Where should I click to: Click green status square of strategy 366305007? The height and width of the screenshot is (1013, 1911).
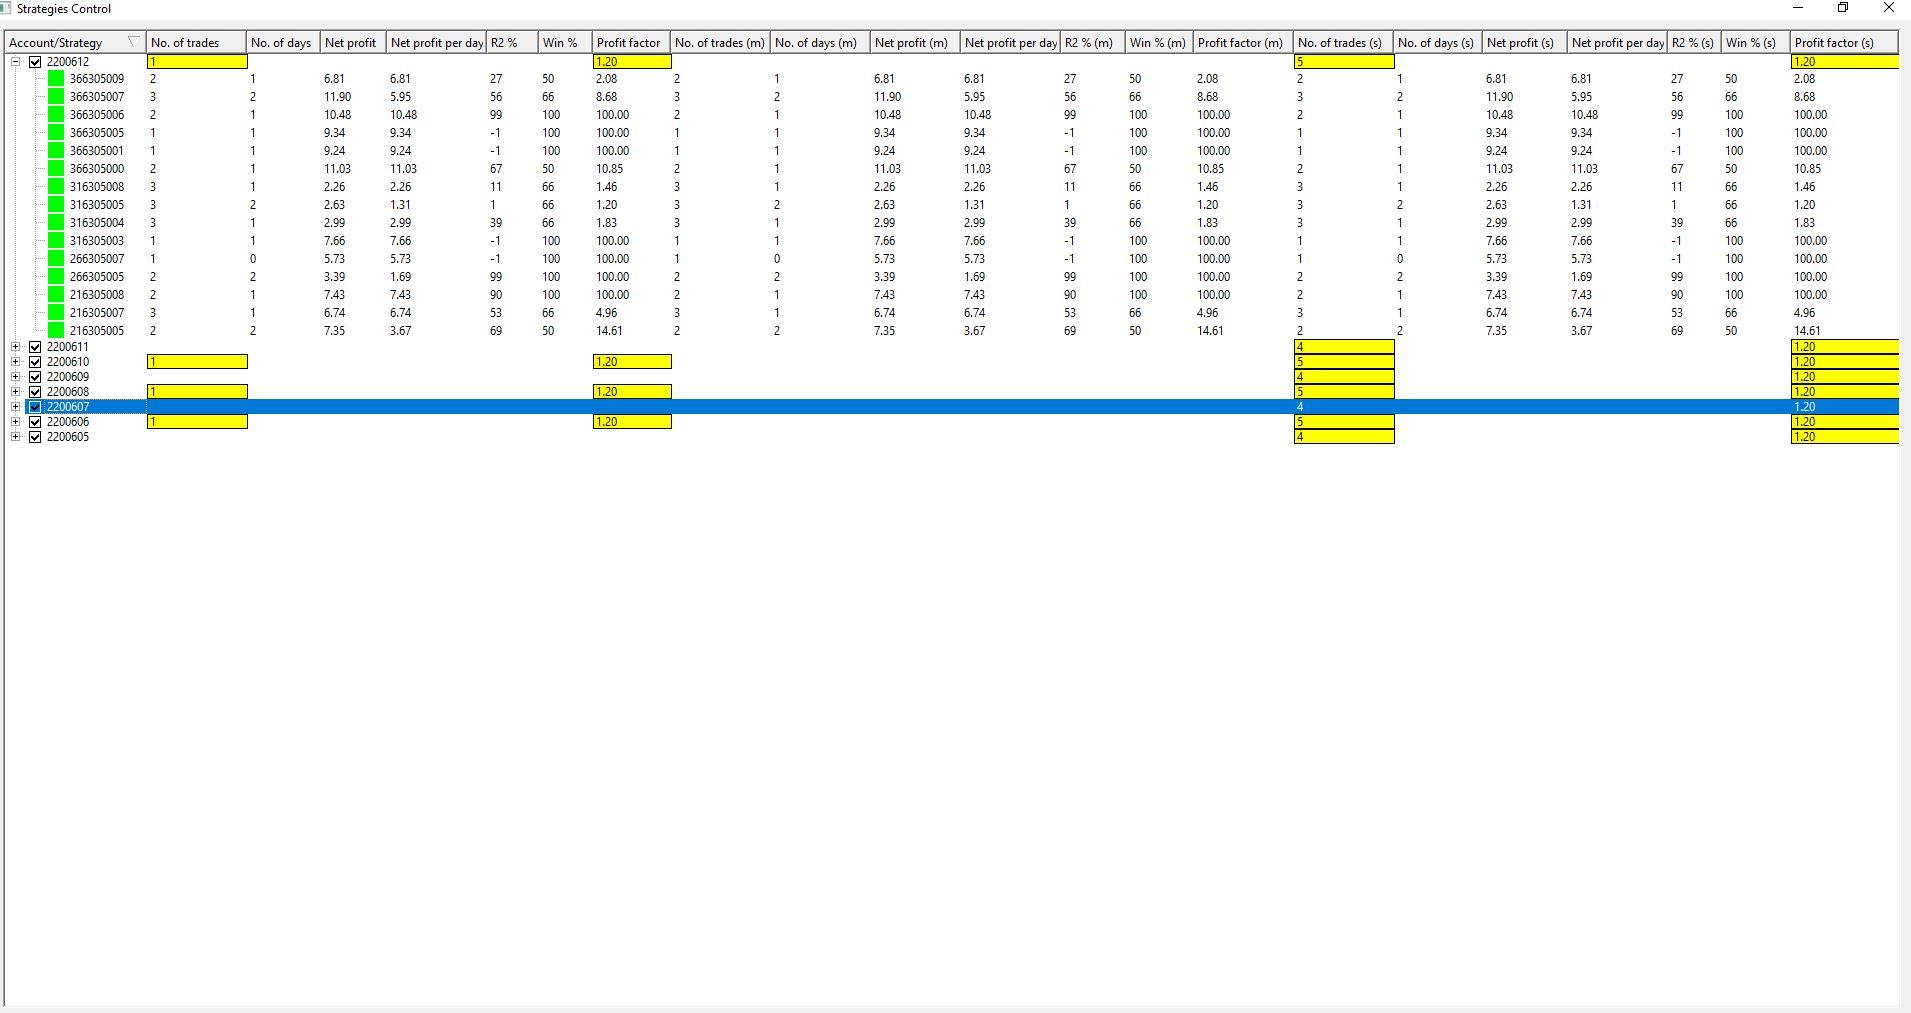coord(56,97)
